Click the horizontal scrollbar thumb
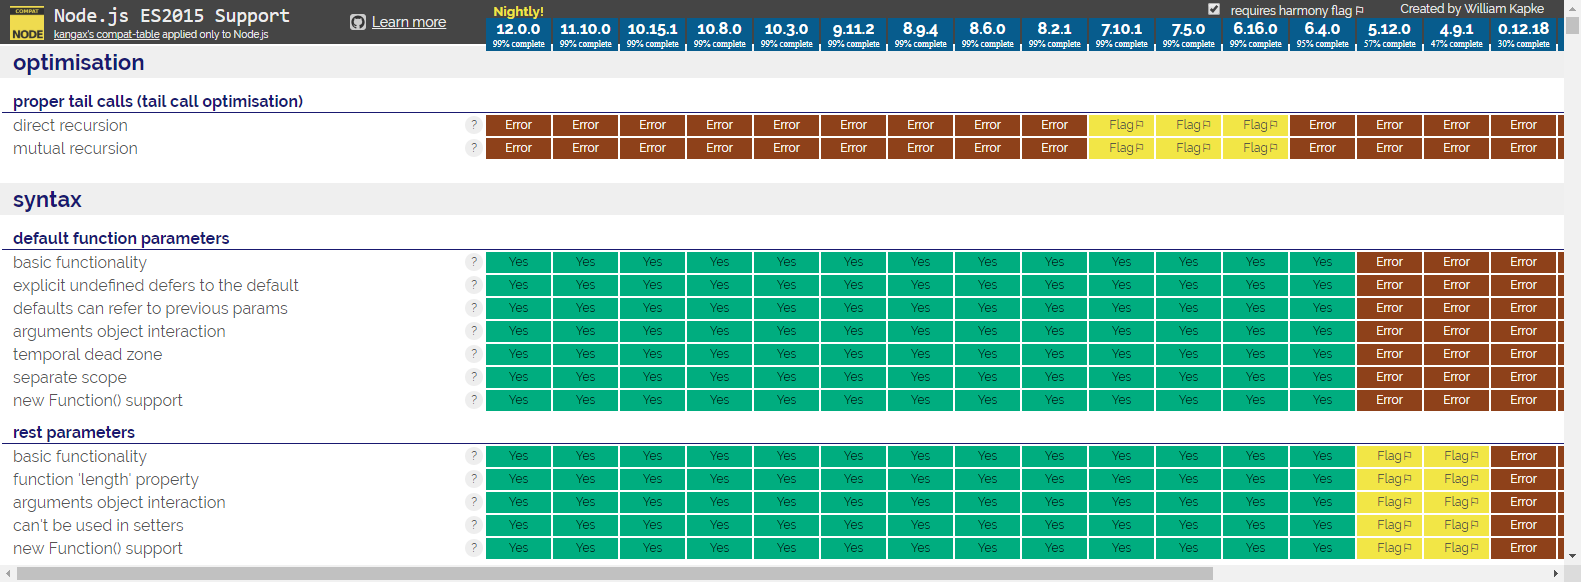Screen dimensions: 1581x582 click(615, 574)
